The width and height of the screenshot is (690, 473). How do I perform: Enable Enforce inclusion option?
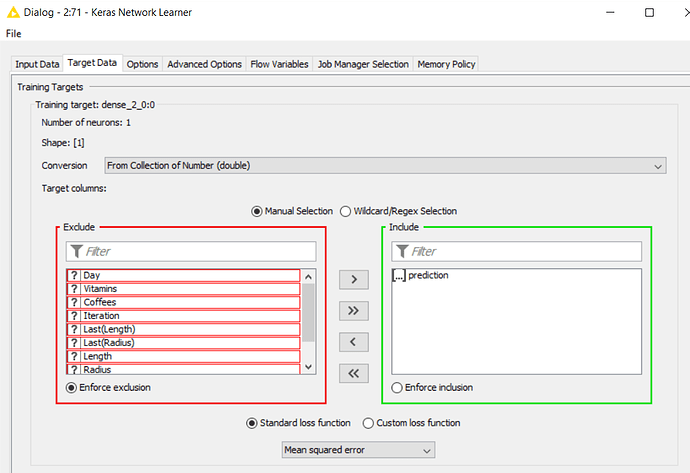[x=397, y=388]
